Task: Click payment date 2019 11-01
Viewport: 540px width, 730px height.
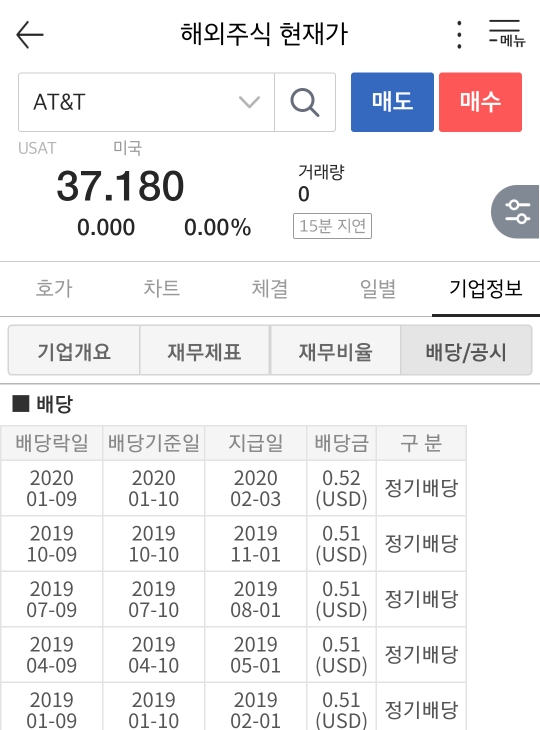Action: tap(256, 544)
